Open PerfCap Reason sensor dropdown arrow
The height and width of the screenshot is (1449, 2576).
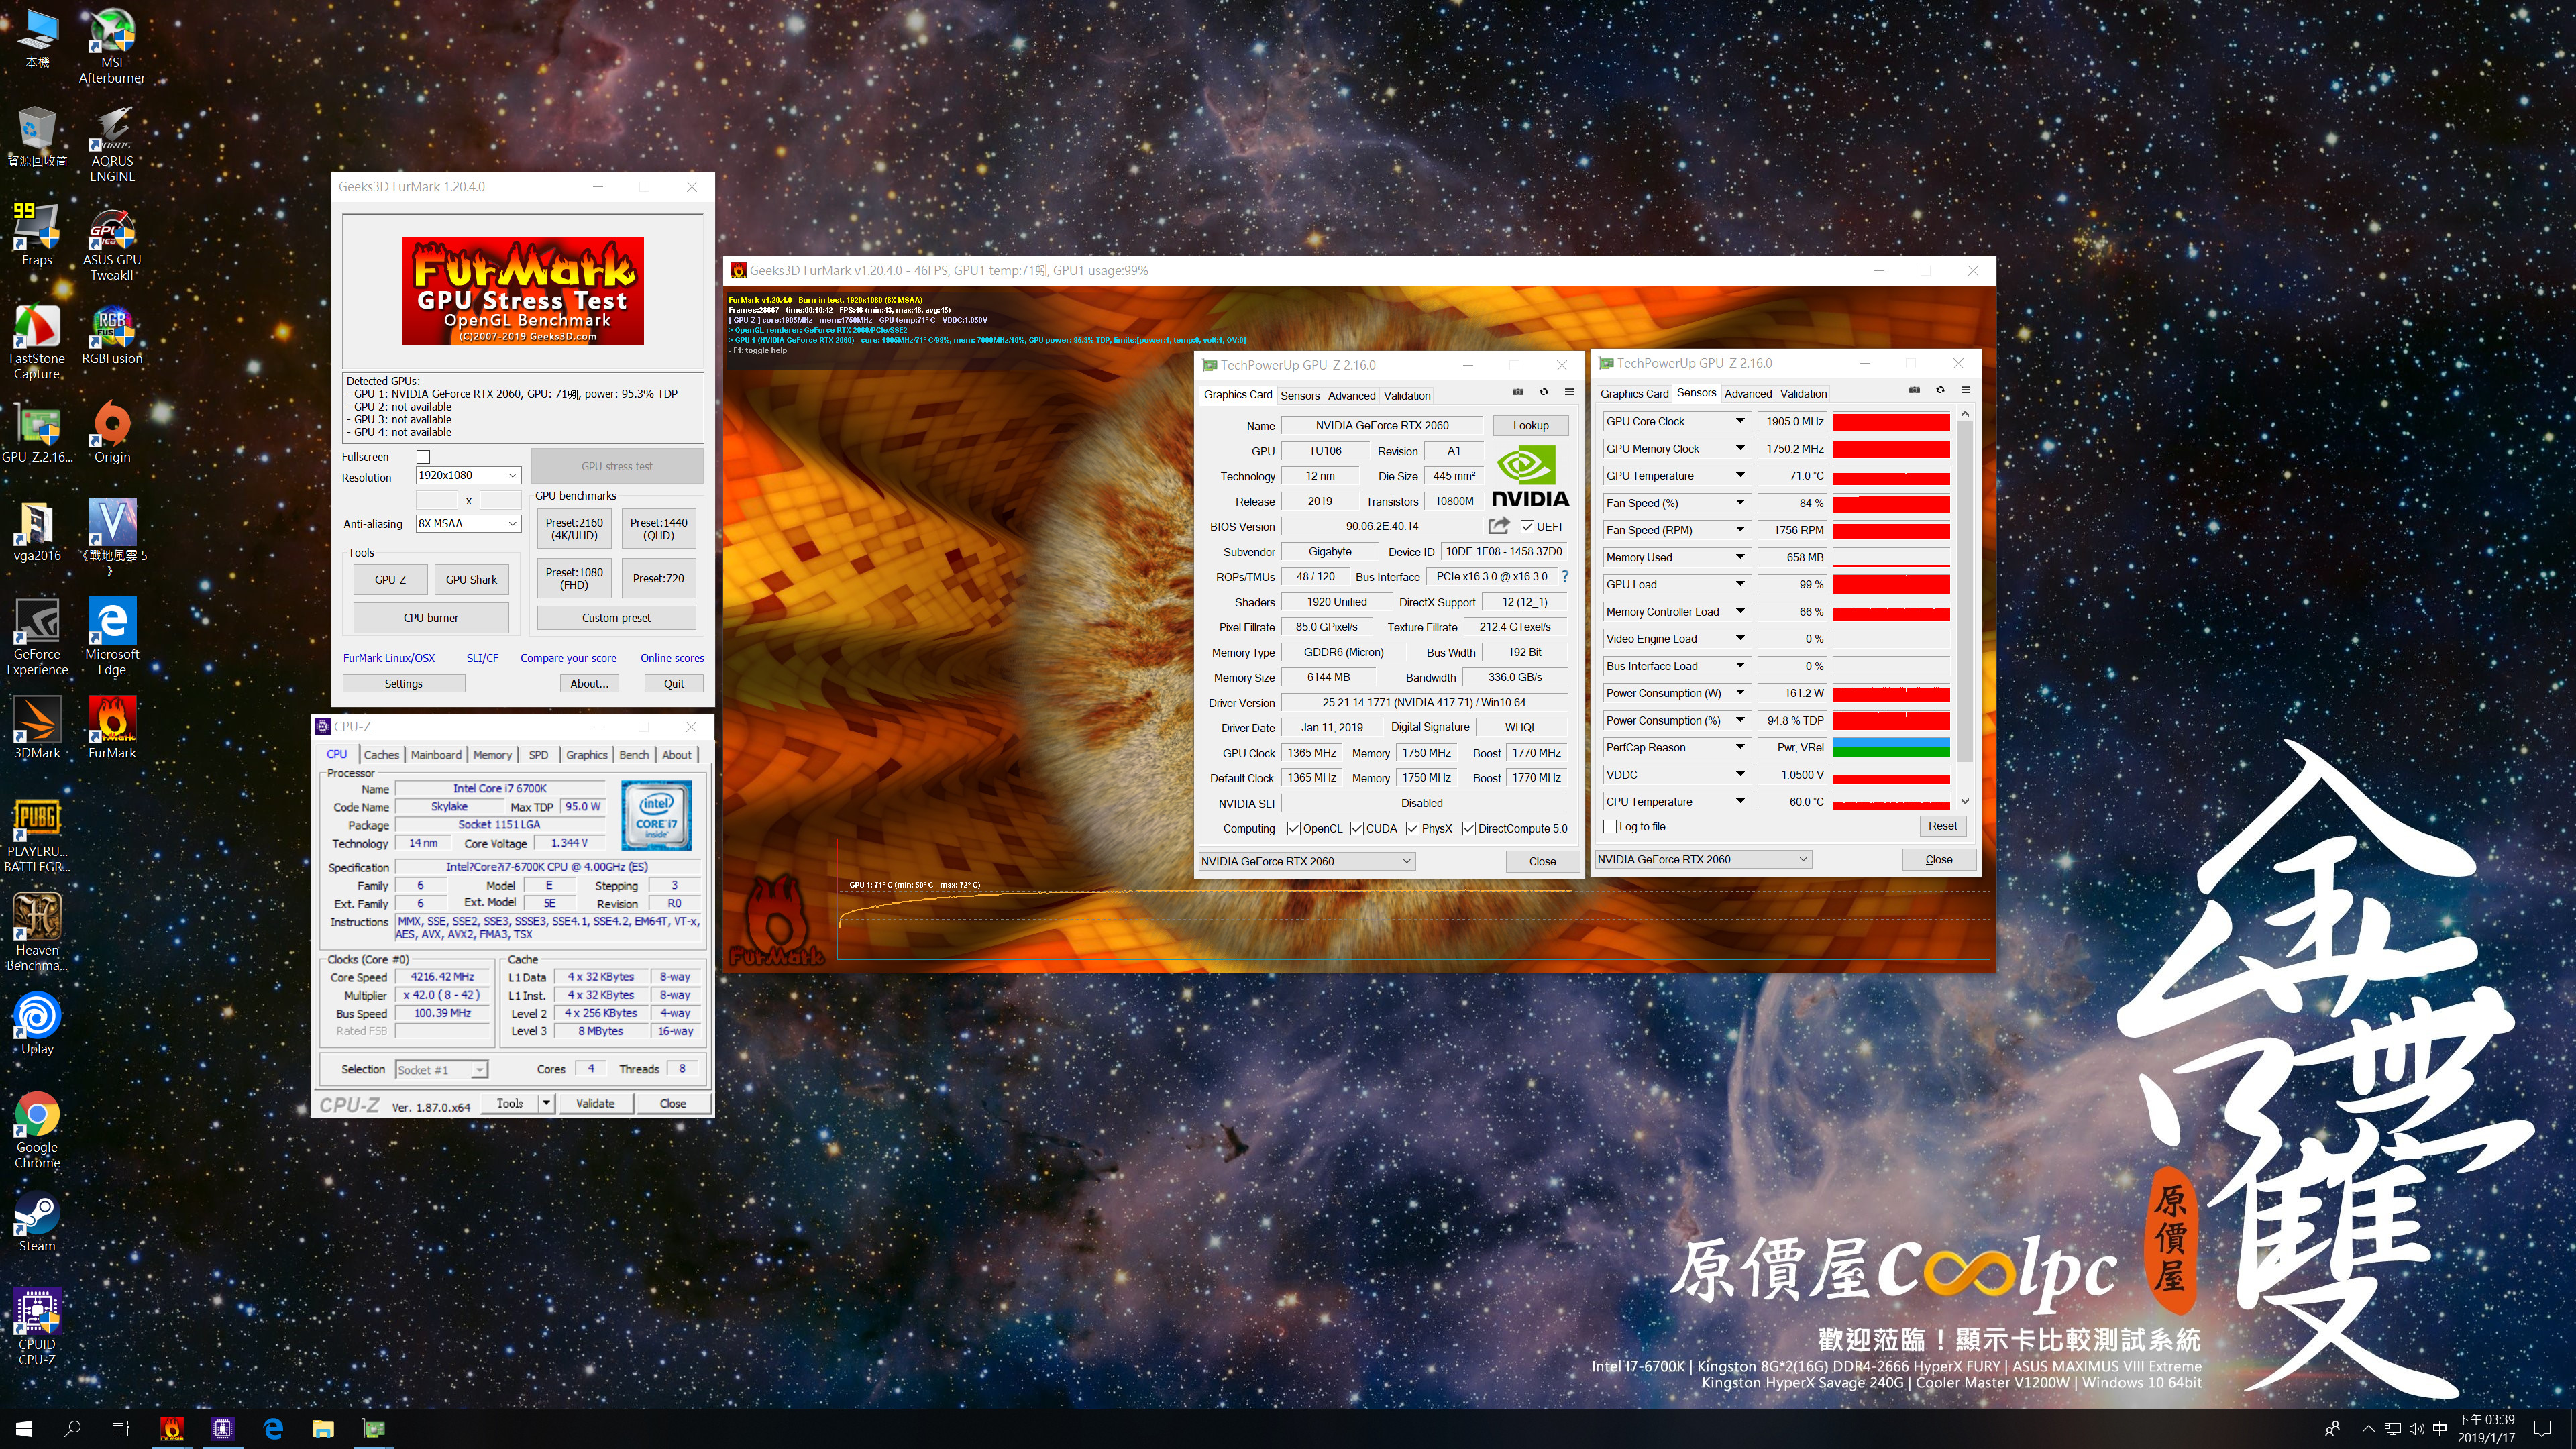[1740, 747]
